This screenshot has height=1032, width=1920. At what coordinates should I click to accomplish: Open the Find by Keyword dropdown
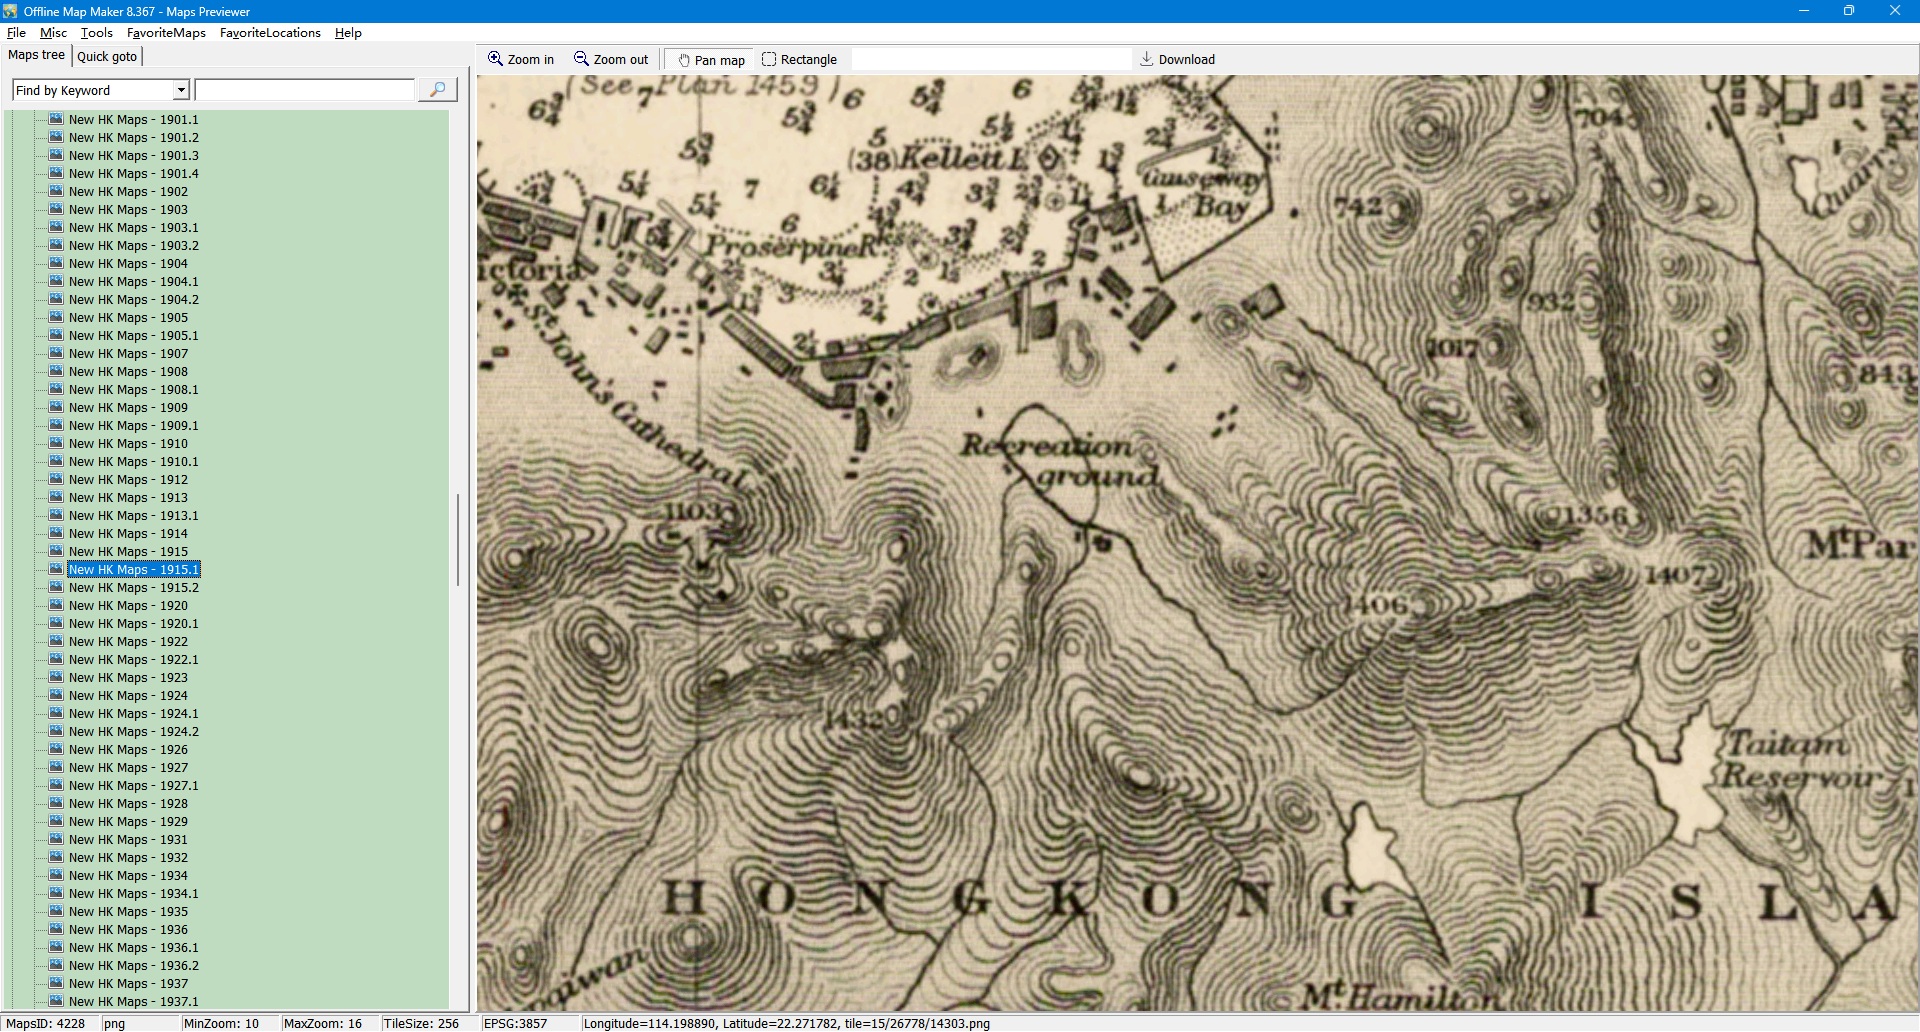coord(181,90)
